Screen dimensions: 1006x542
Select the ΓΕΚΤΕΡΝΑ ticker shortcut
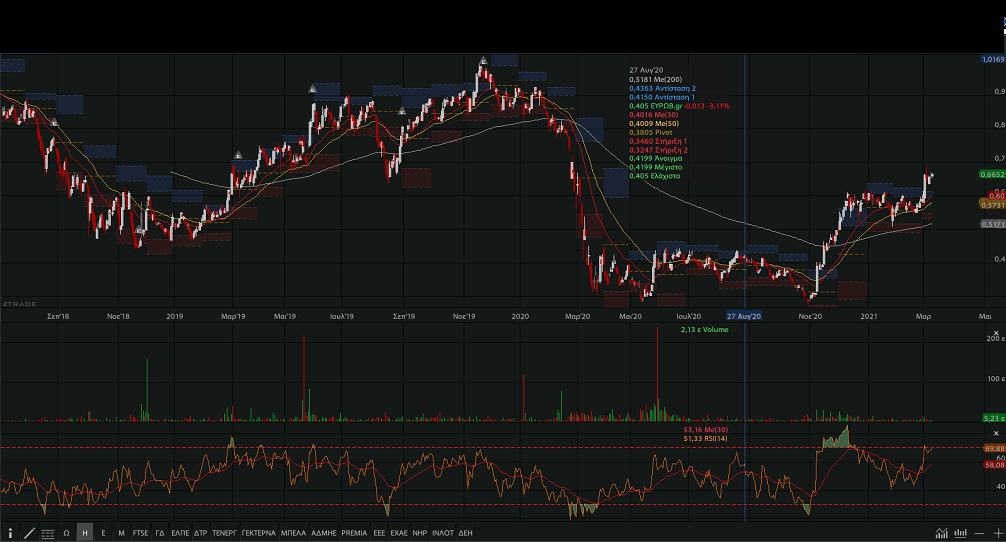[x=258, y=533]
